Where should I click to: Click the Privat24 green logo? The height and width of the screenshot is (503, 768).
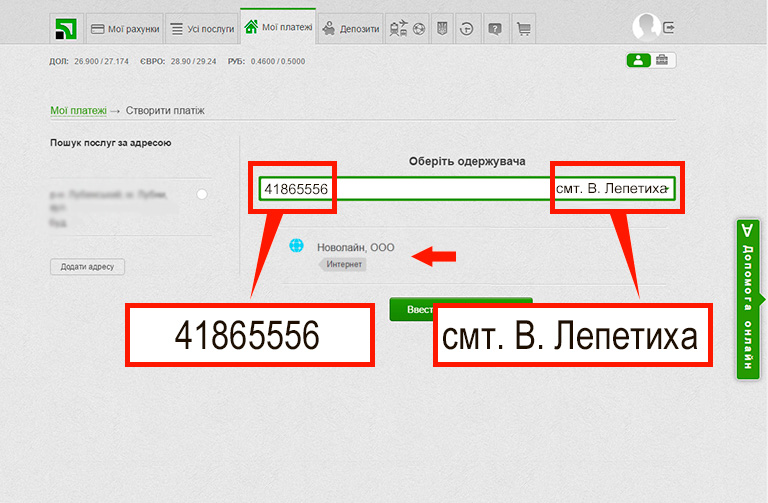65,29
